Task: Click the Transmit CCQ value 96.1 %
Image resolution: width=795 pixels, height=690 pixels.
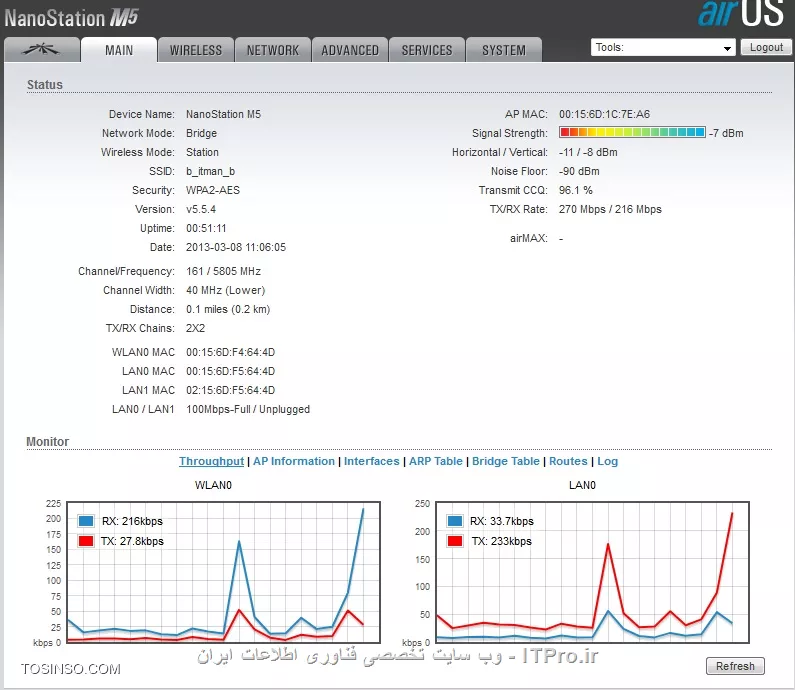Action: pos(575,190)
